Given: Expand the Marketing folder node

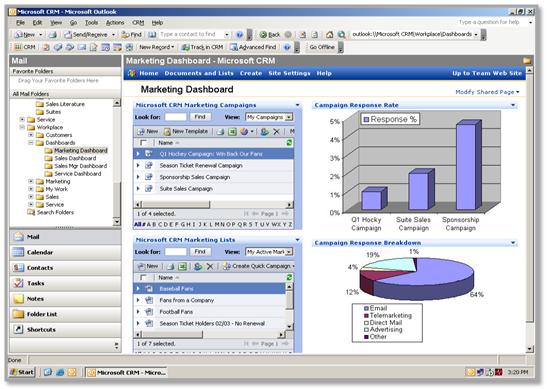Looking at the screenshot, I should [31, 181].
